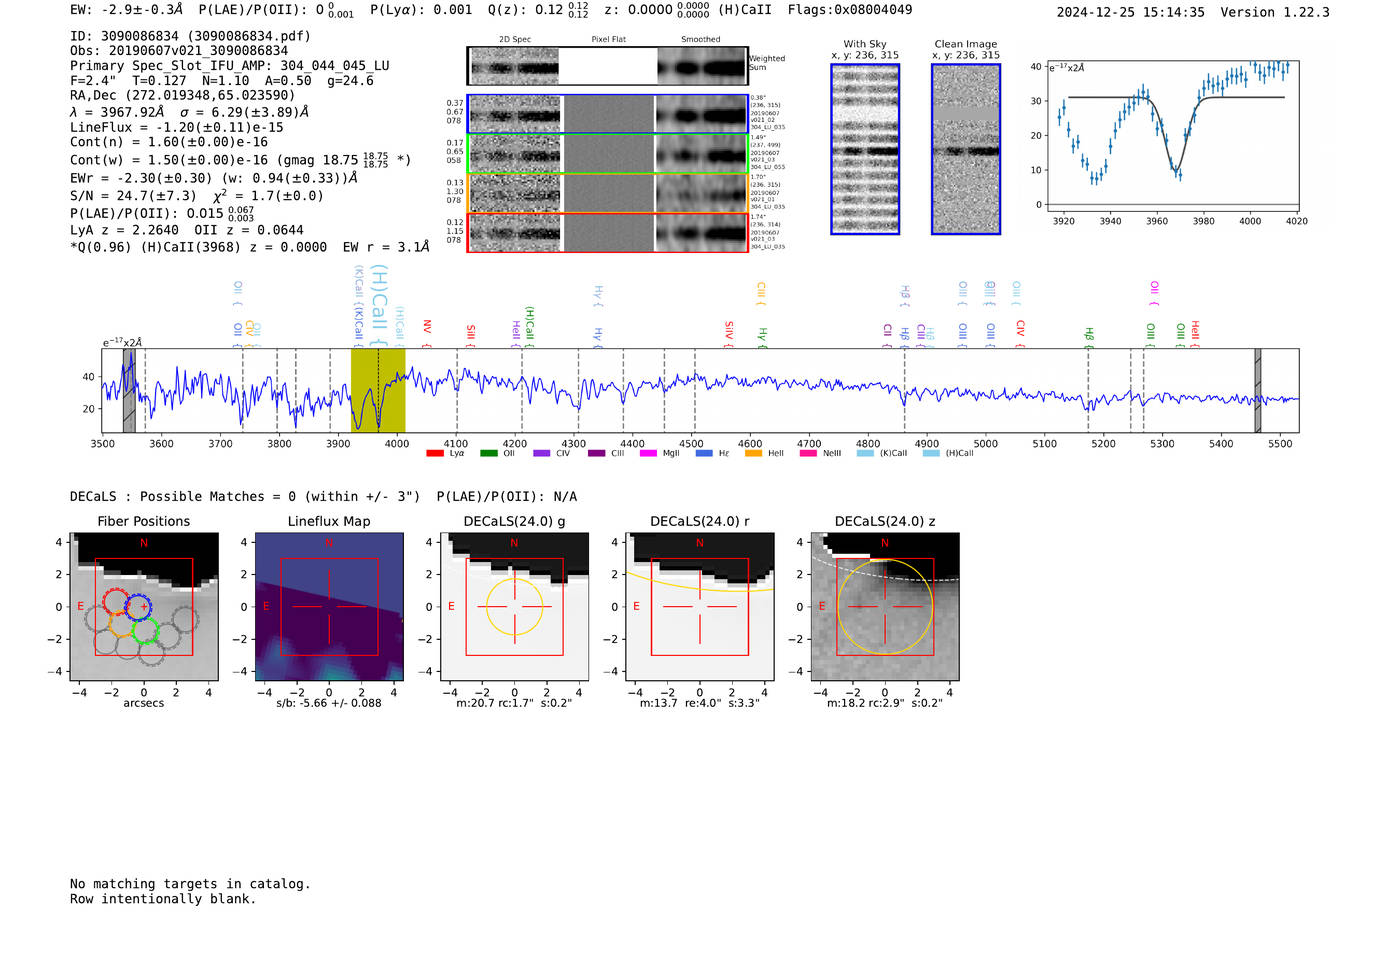
Task: Click the Version 1.22.3 text
Action: [1275, 13]
